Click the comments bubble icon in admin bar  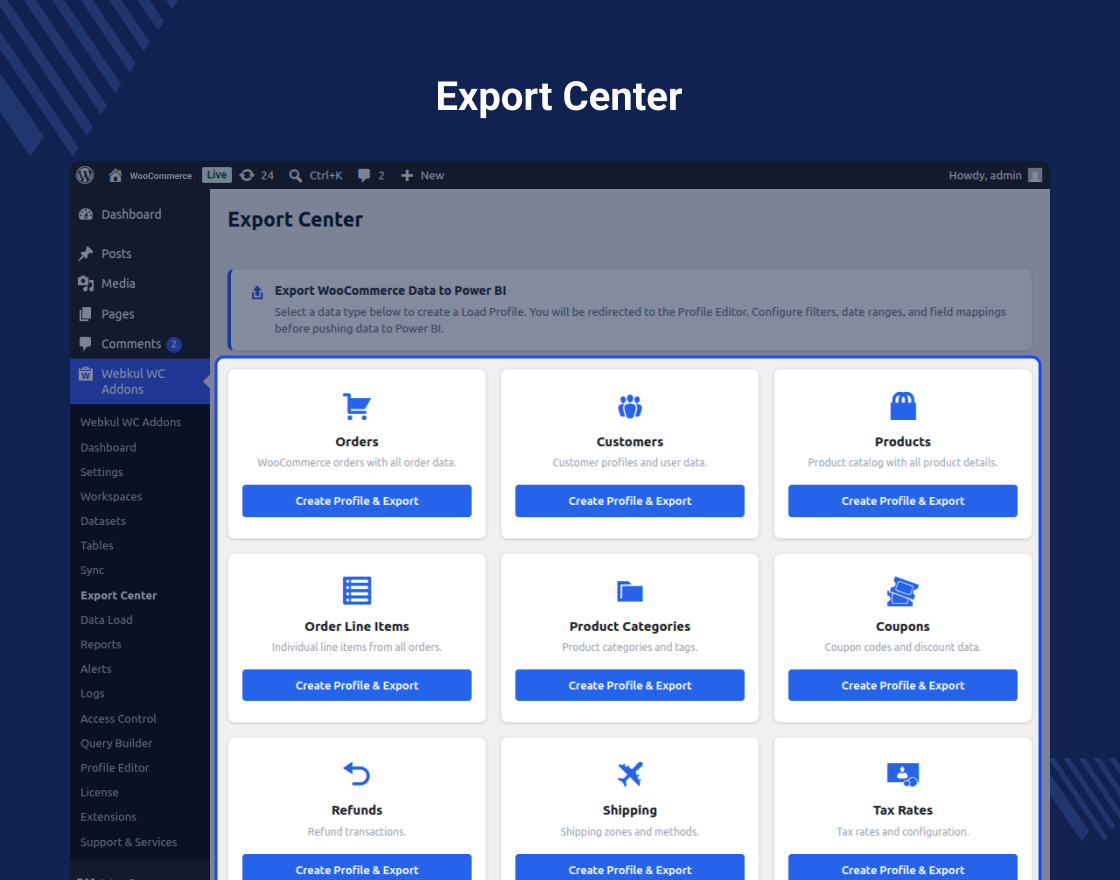click(x=364, y=176)
